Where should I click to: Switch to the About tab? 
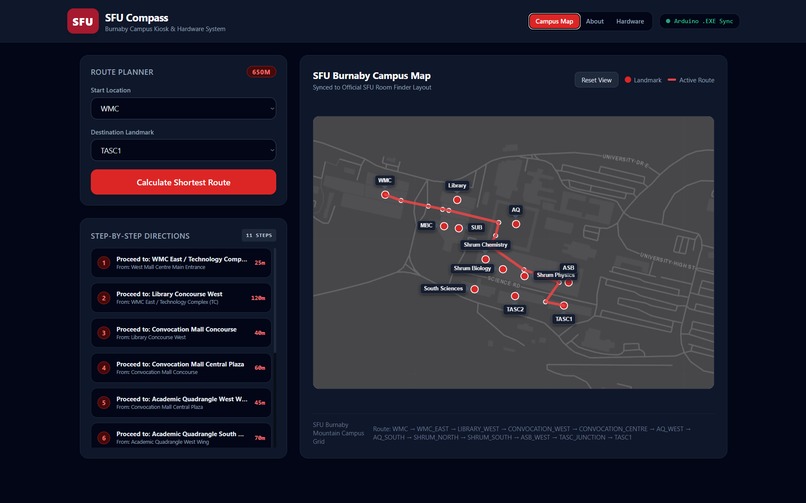[595, 21]
